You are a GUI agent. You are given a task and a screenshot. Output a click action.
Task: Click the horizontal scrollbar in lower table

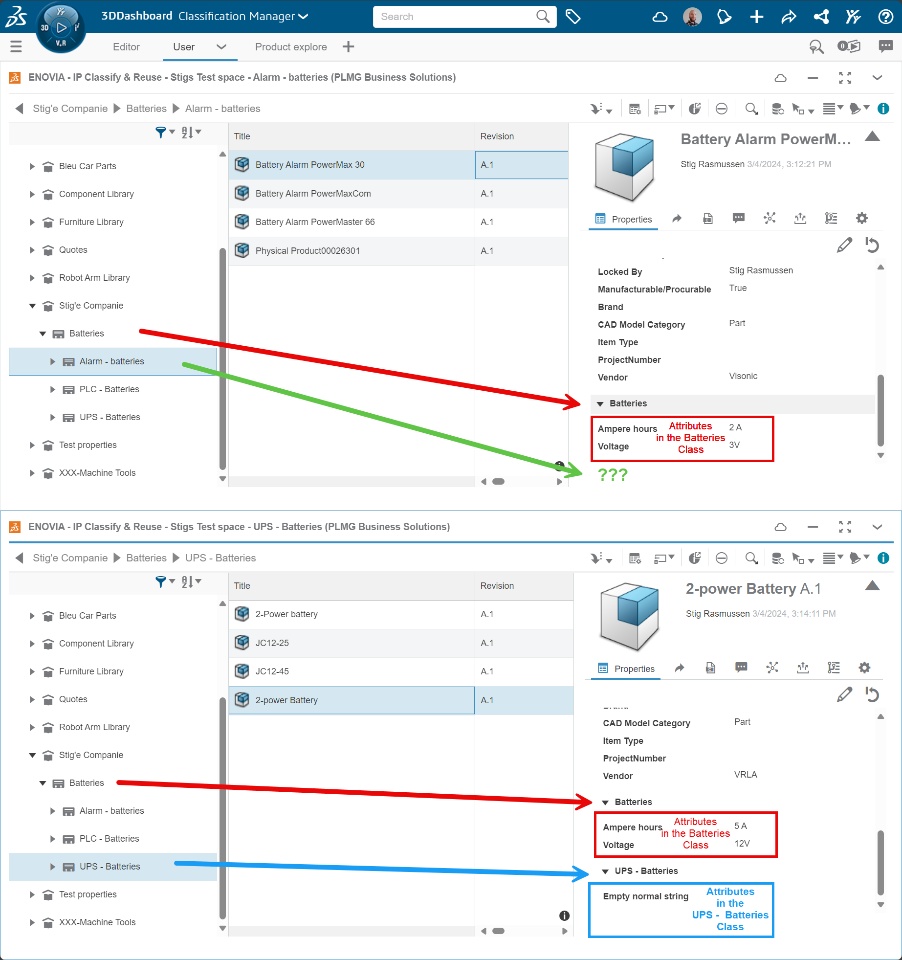pyautogui.click(x=498, y=931)
